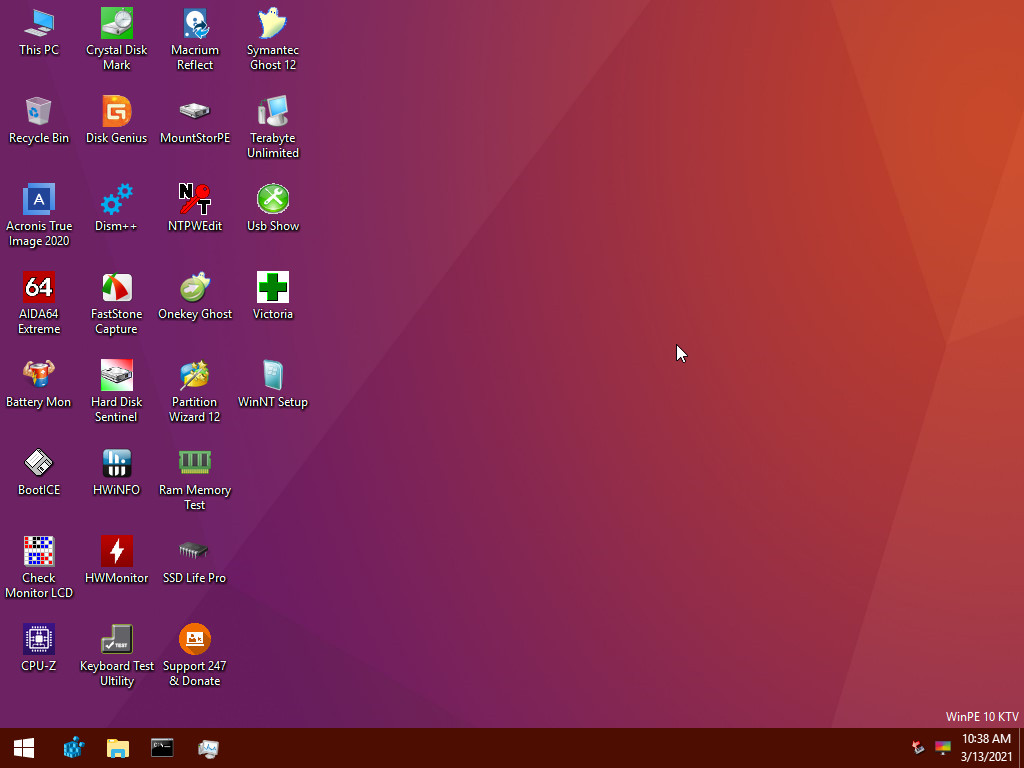This screenshot has width=1024, height=768.
Task: Click the Show Desktop strip
Action: point(1021,748)
